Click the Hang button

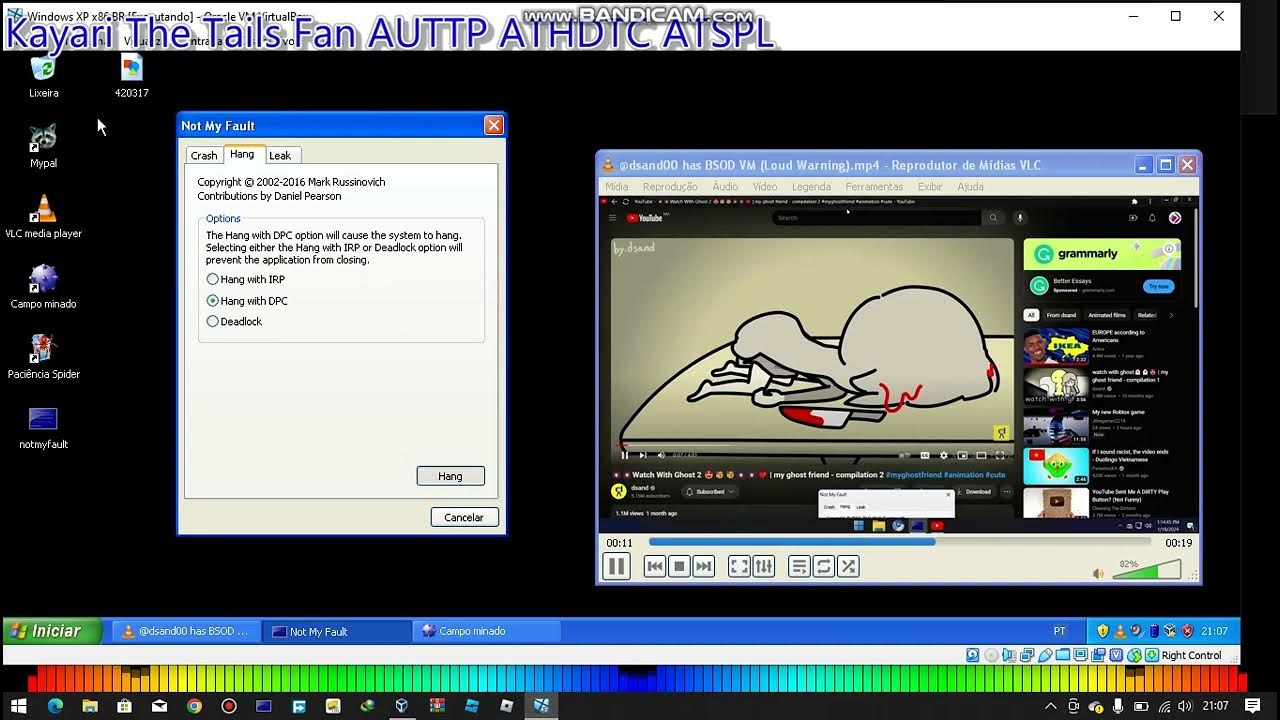click(x=450, y=476)
